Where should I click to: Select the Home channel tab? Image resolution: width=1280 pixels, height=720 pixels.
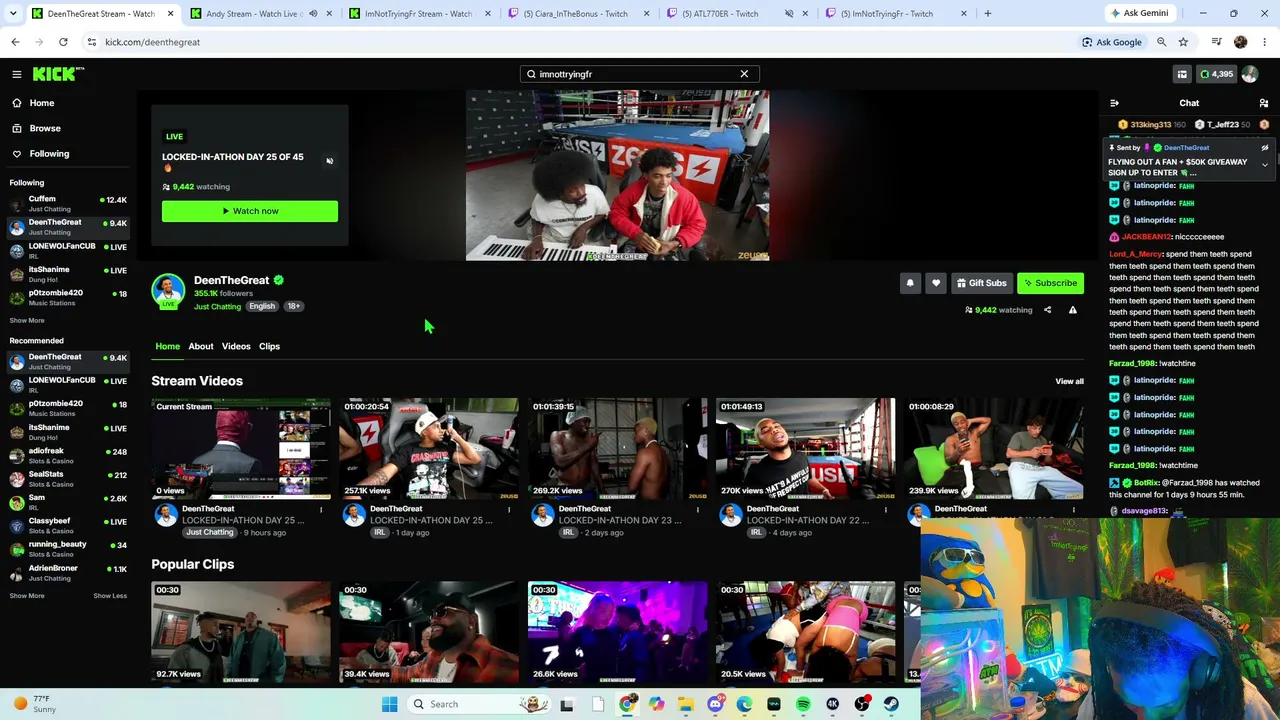click(x=167, y=346)
